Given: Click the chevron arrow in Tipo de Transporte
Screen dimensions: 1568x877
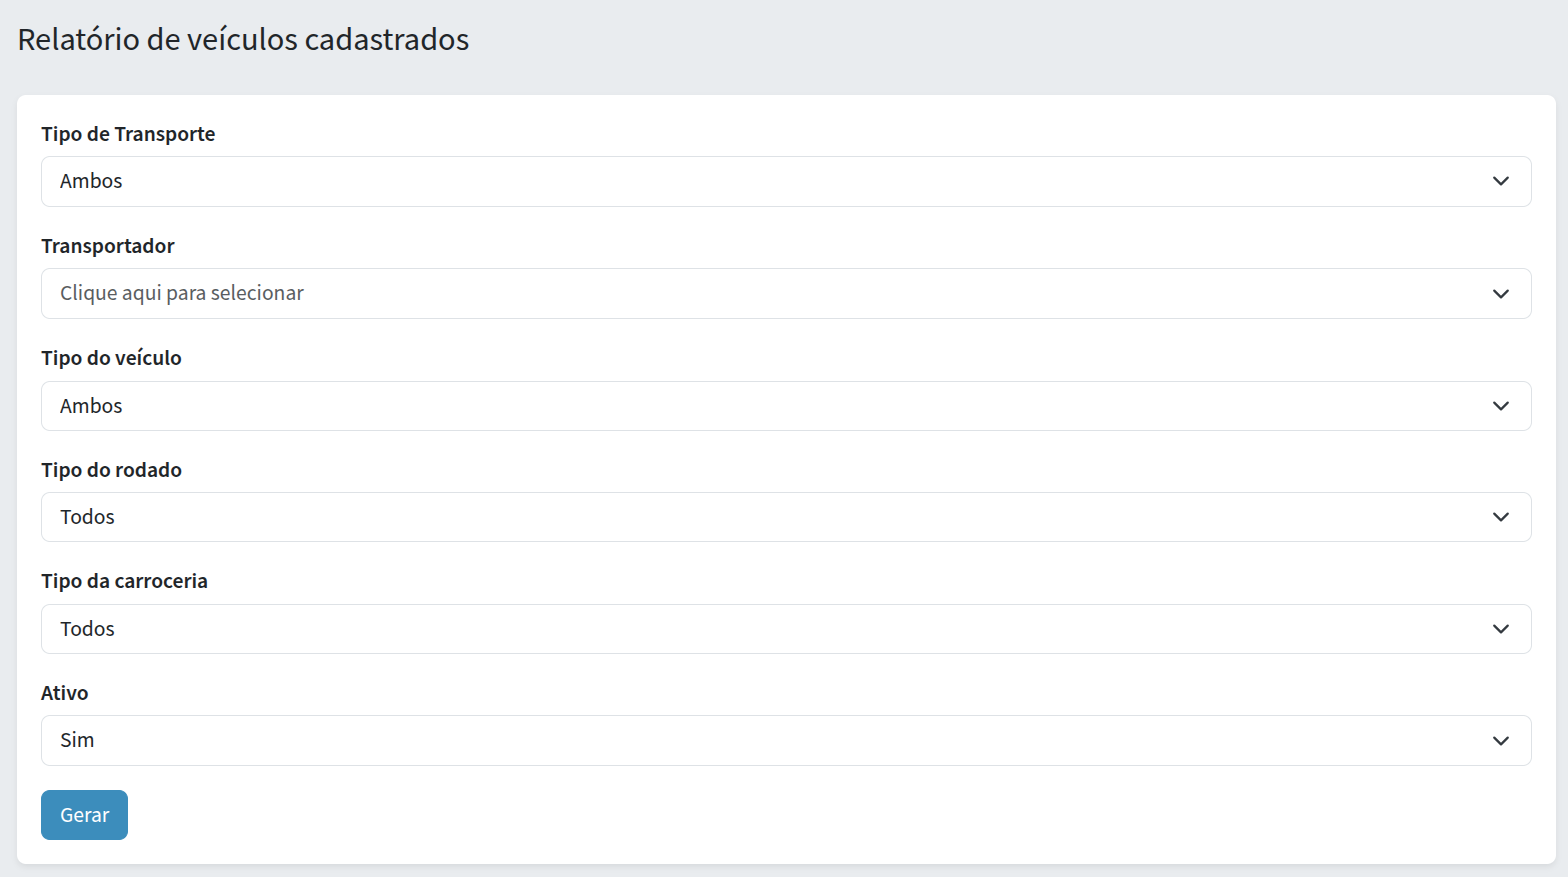Looking at the screenshot, I should [x=1500, y=181].
